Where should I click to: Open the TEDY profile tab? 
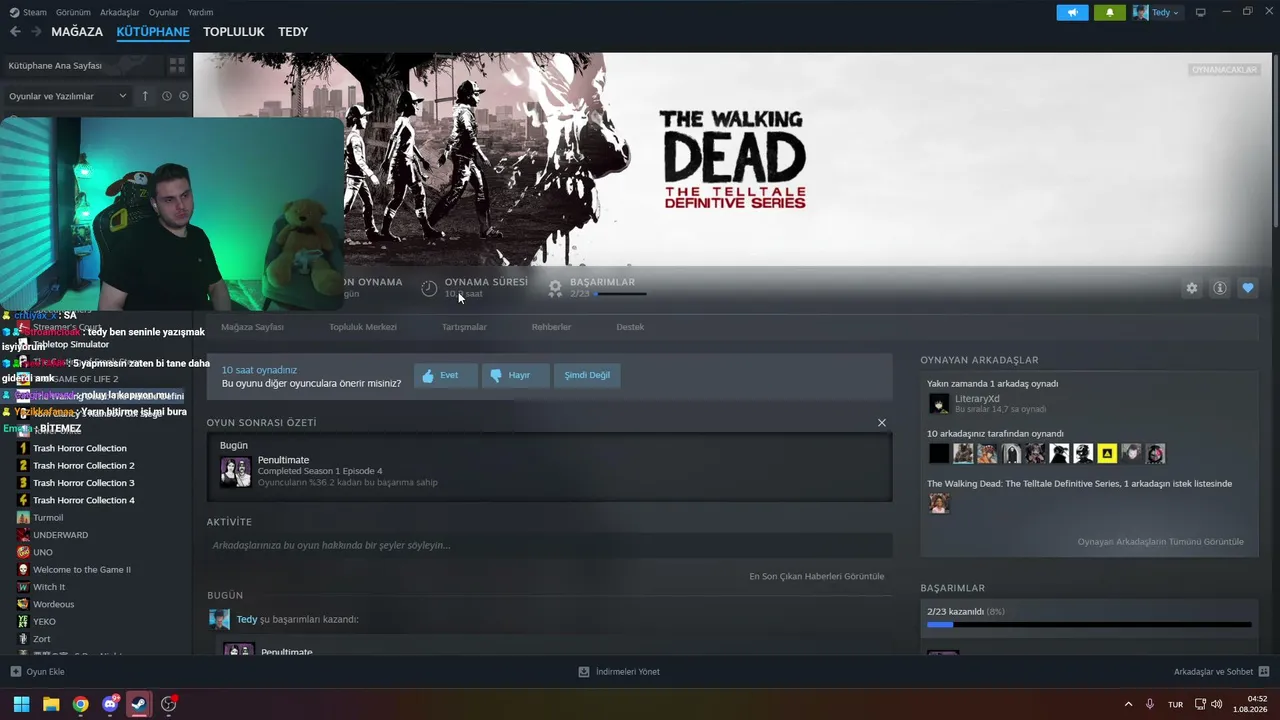293,32
